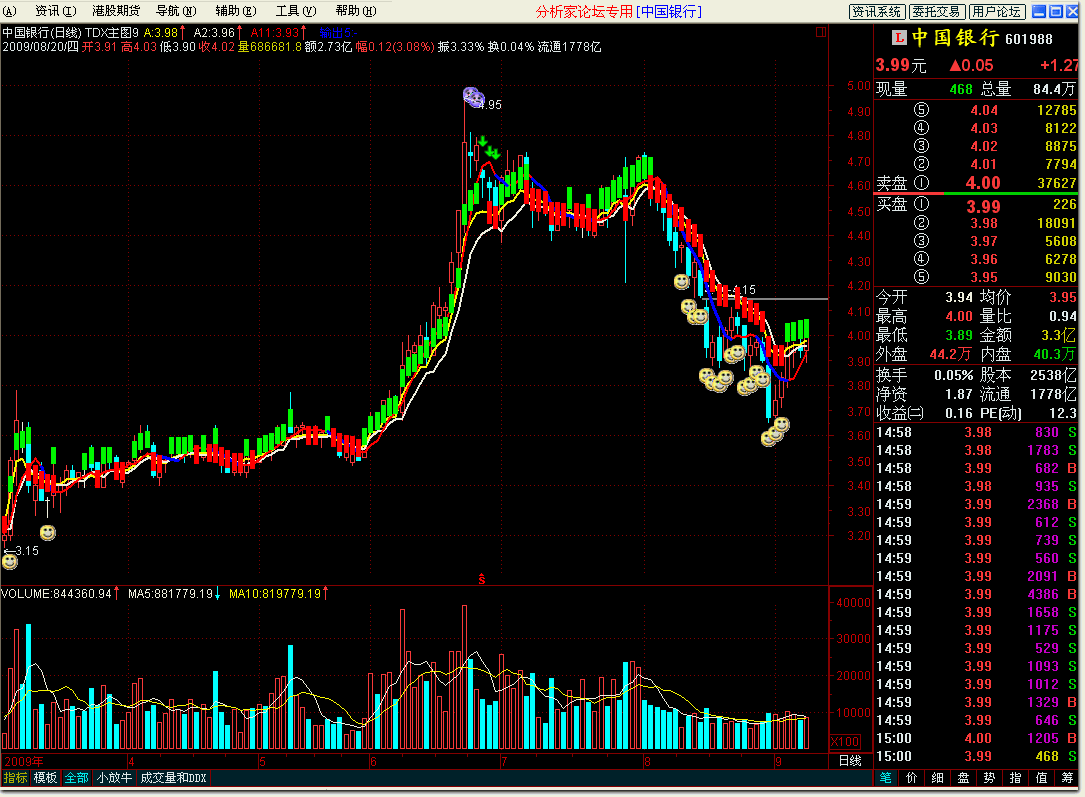The height and width of the screenshot is (797, 1085).
Task: Switch to the 指 index tab
Action: click(x=1015, y=778)
